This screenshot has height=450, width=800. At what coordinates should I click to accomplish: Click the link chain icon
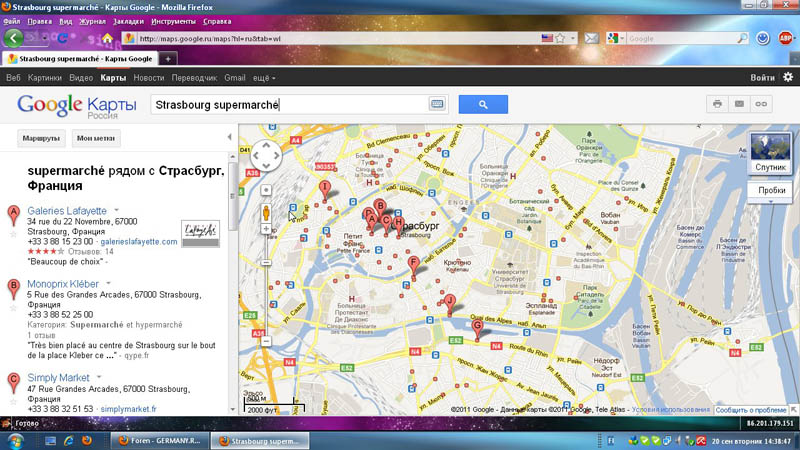[761, 104]
